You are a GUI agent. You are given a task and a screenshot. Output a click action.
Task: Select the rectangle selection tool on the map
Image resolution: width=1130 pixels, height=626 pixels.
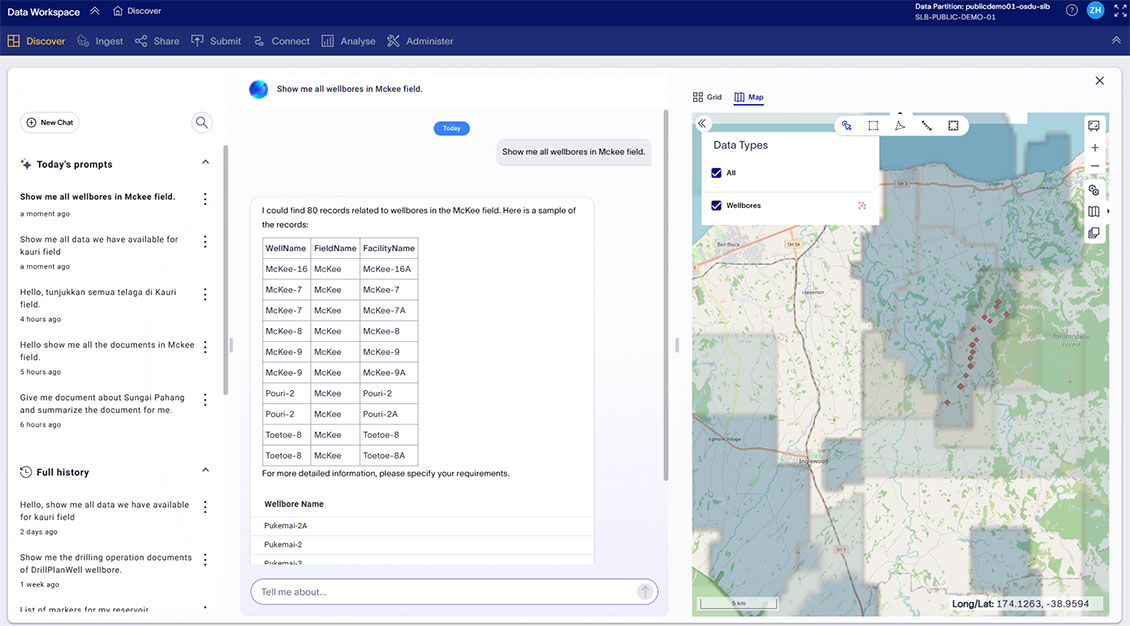[873, 125]
